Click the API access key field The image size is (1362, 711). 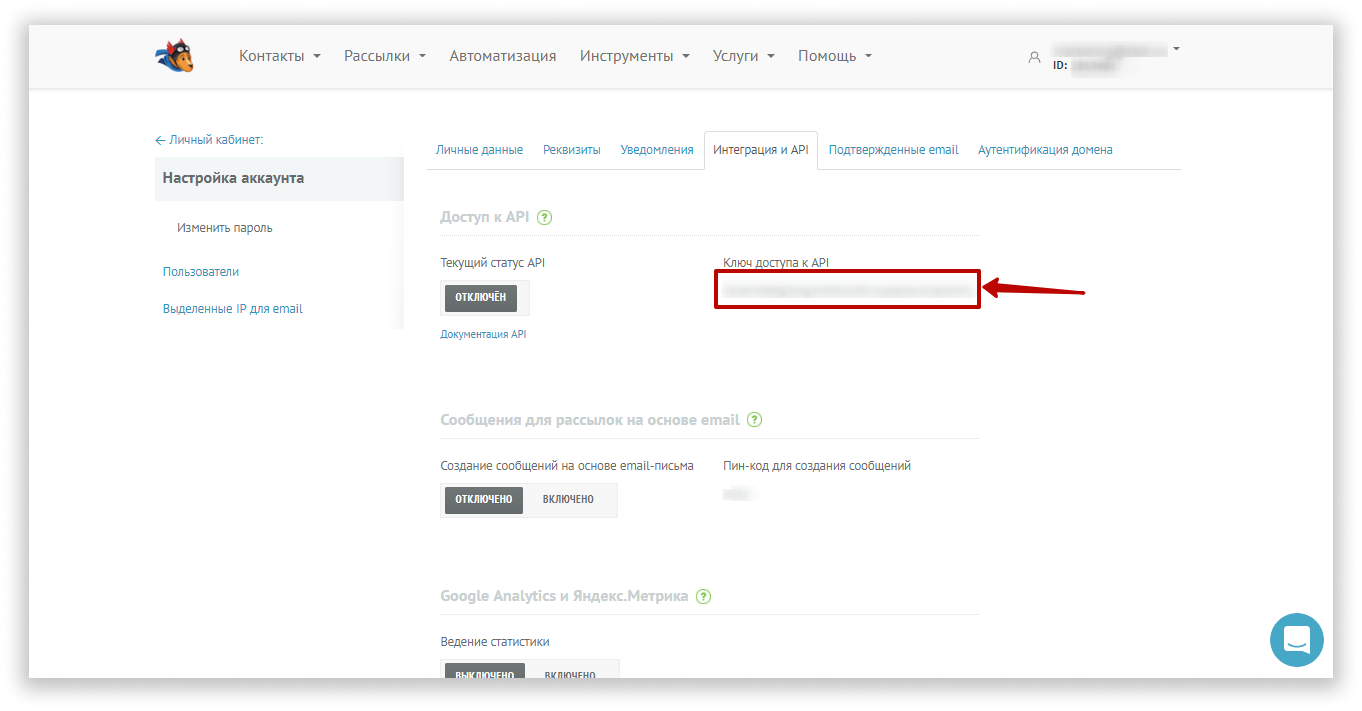click(x=846, y=289)
